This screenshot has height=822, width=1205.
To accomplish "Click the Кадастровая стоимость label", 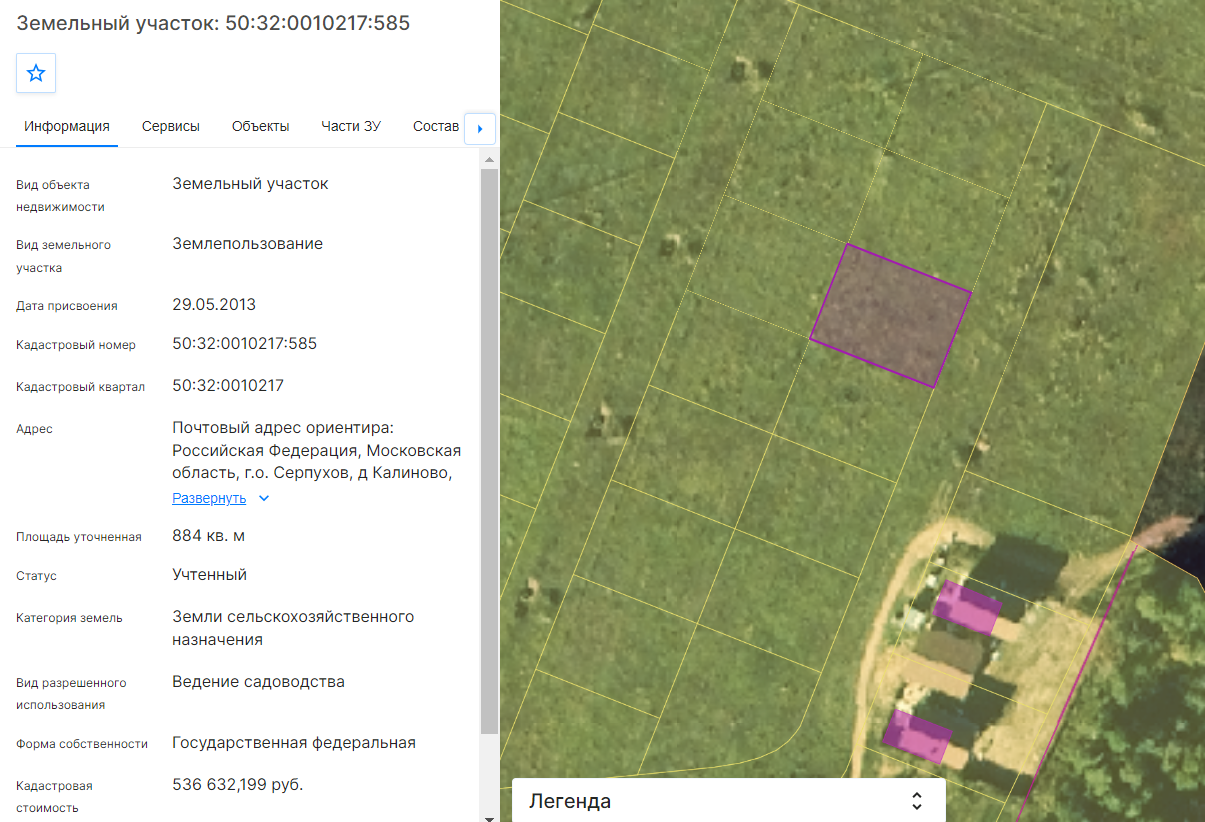I will [x=55, y=797].
